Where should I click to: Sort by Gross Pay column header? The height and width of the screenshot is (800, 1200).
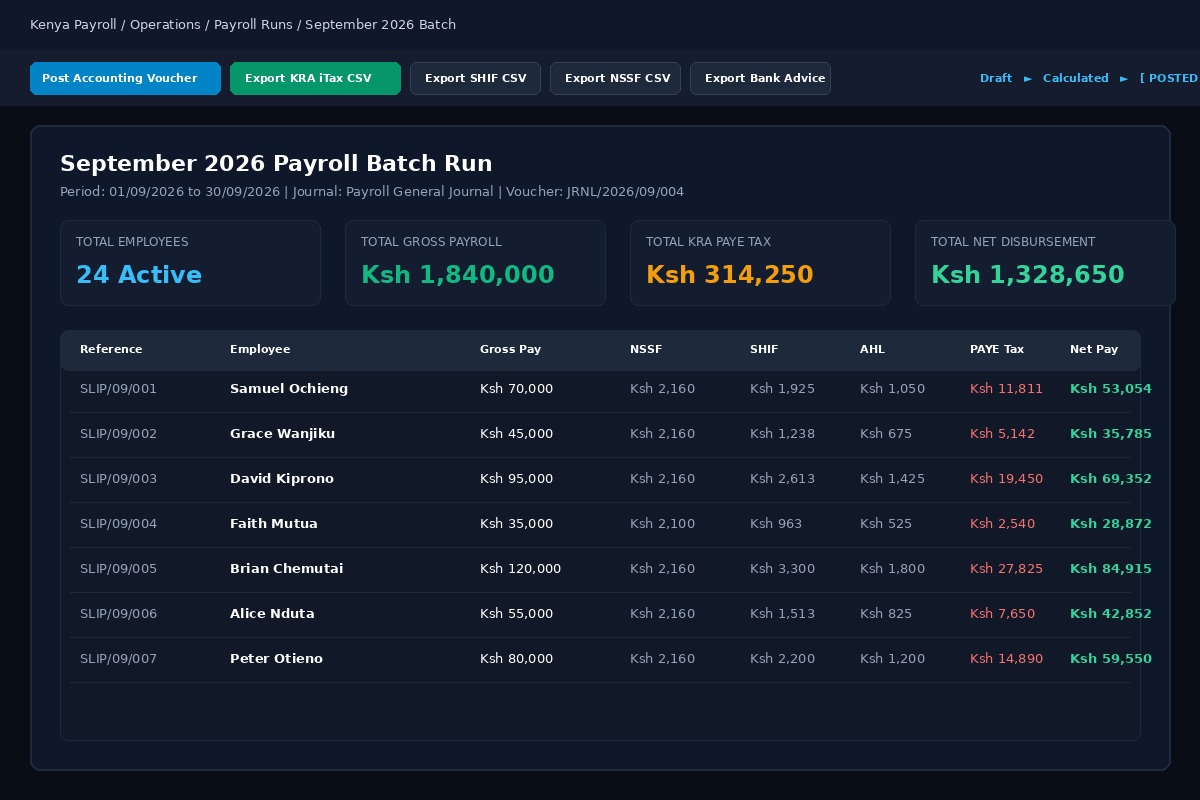click(x=510, y=349)
